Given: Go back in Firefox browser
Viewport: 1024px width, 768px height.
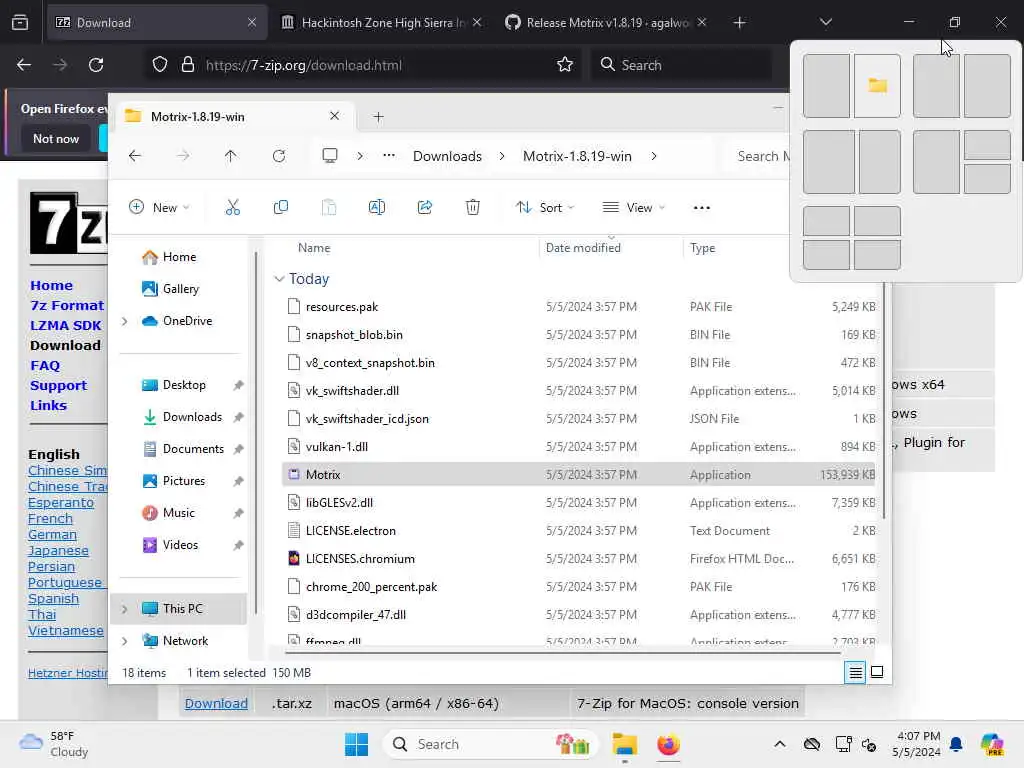Looking at the screenshot, I should click(24, 65).
